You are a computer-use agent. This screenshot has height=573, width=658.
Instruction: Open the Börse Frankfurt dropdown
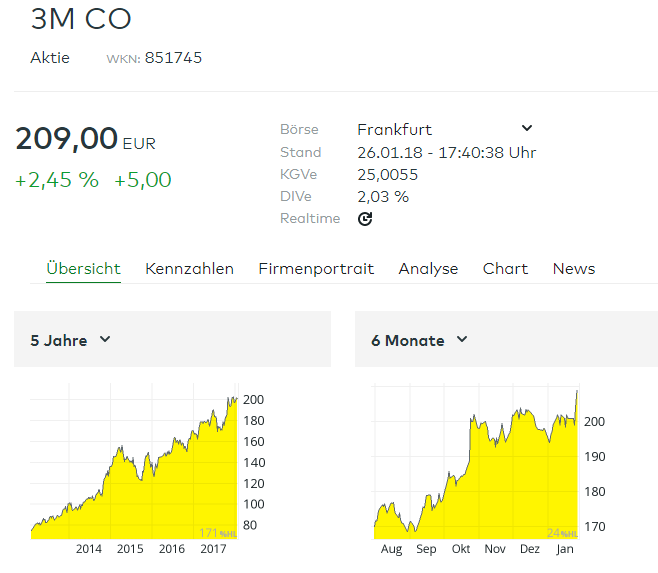click(x=445, y=129)
